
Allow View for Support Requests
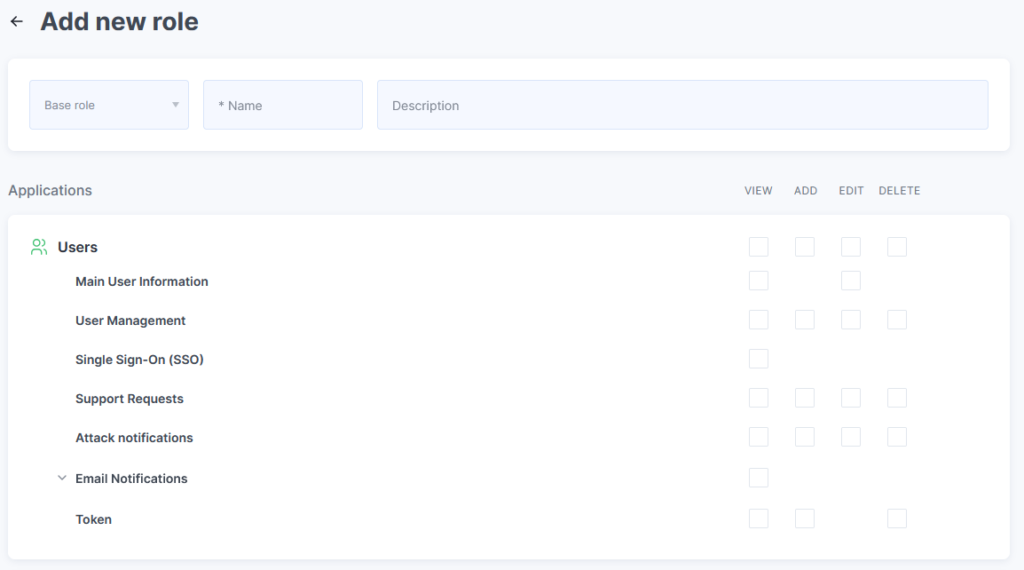pos(758,398)
